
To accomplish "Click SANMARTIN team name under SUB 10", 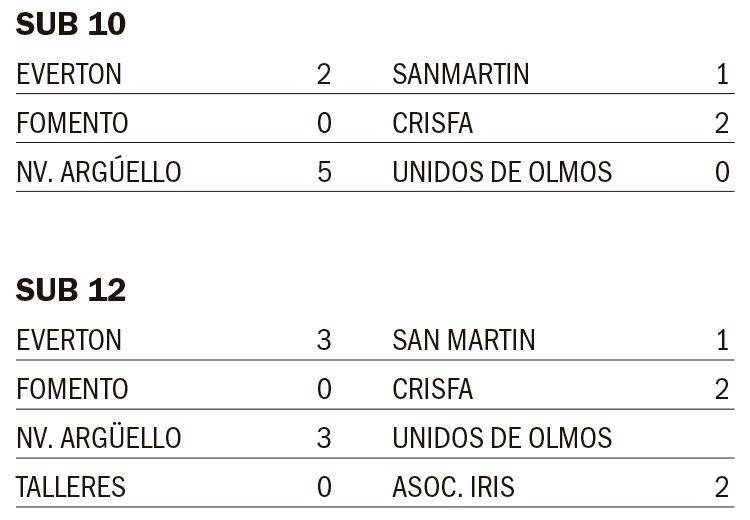I will tap(461, 74).
